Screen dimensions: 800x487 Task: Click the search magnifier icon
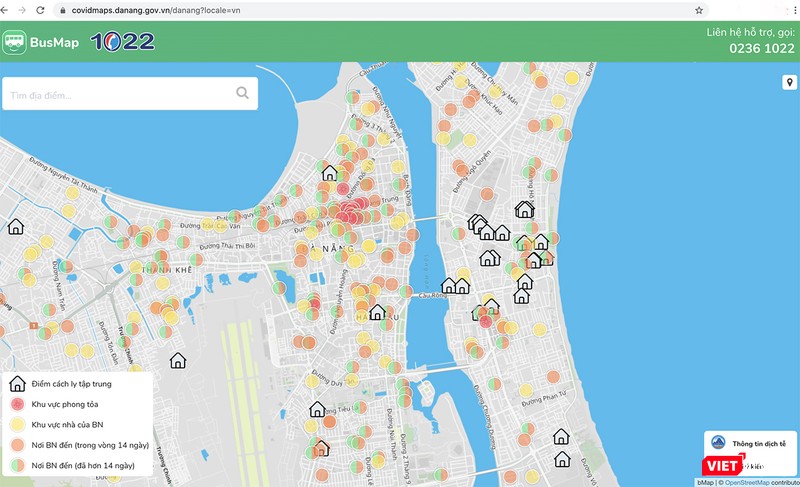pyautogui.click(x=242, y=94)
